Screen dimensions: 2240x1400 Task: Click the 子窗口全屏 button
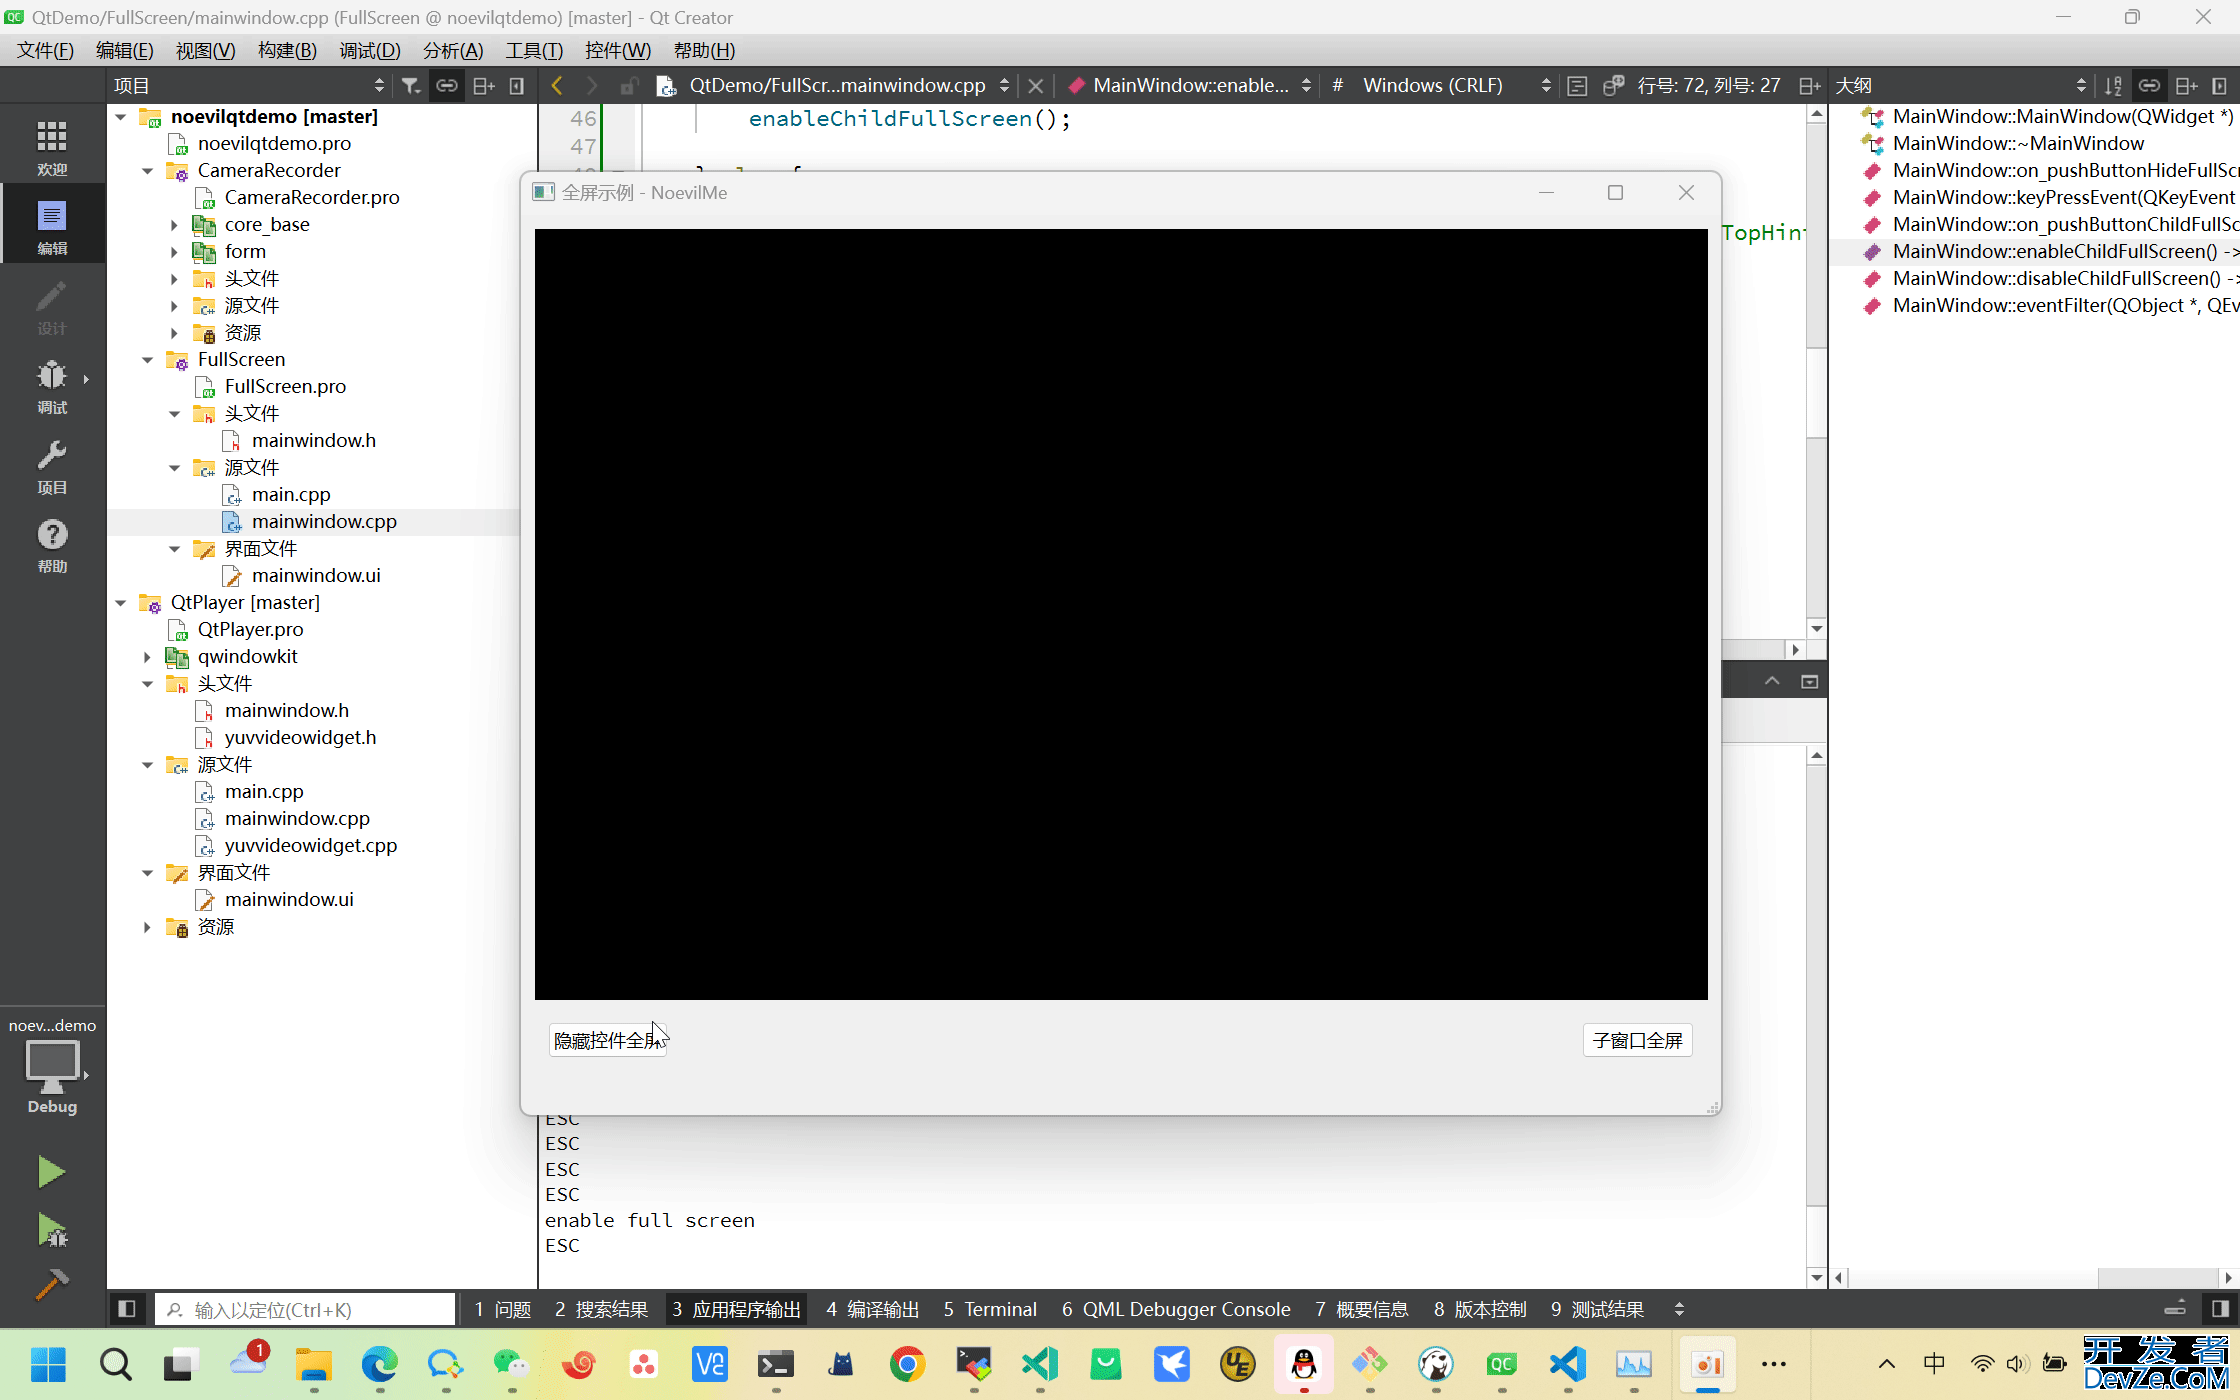click(1637, 1040)
